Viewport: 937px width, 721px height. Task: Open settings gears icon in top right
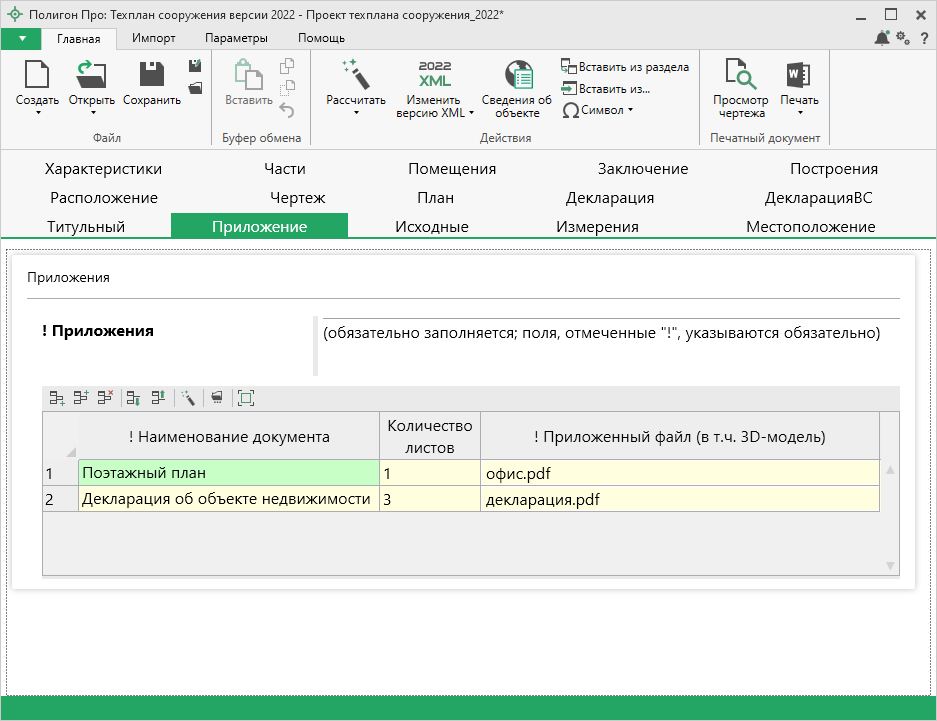(902, 38)
